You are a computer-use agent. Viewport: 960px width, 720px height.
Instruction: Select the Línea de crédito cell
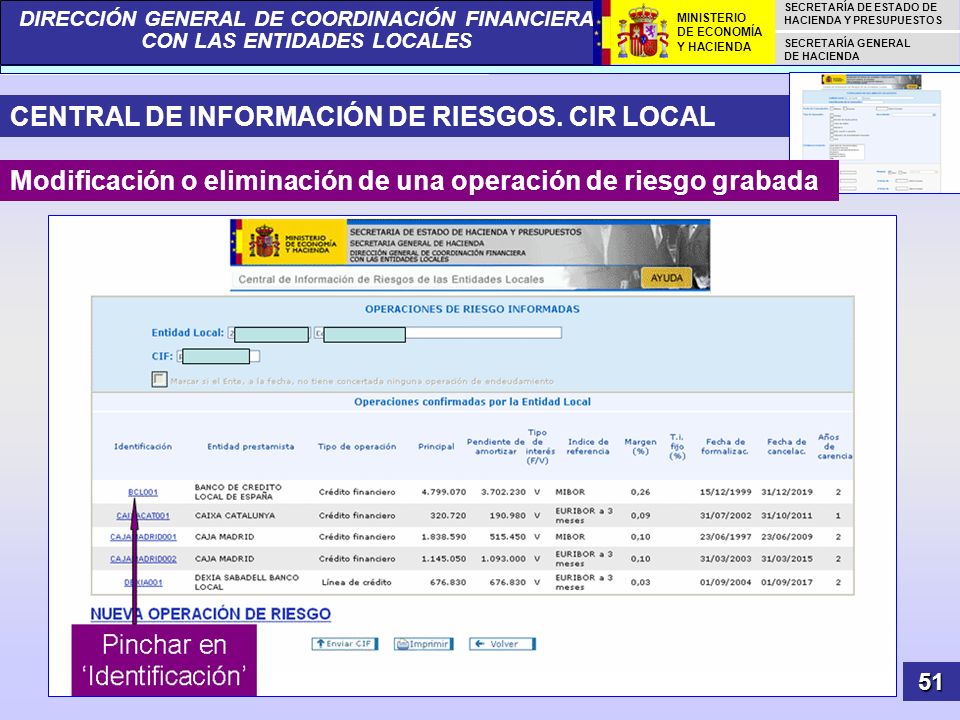(x=356, y=582)
